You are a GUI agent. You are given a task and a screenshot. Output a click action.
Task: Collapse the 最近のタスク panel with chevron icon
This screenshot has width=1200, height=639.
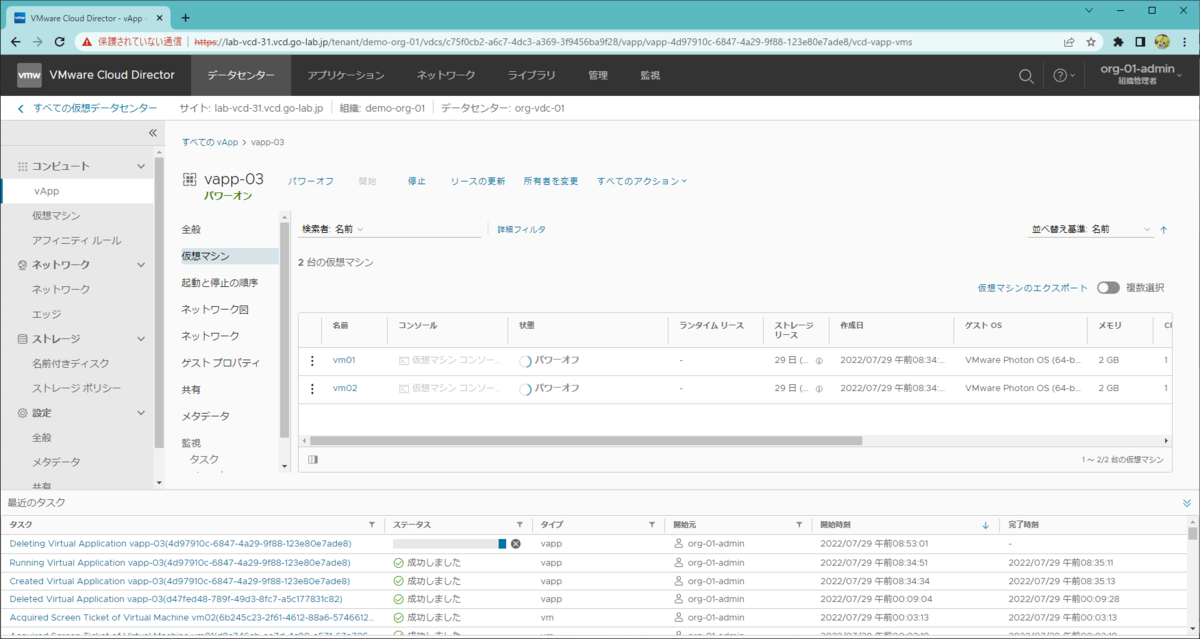pos(1187,503)
